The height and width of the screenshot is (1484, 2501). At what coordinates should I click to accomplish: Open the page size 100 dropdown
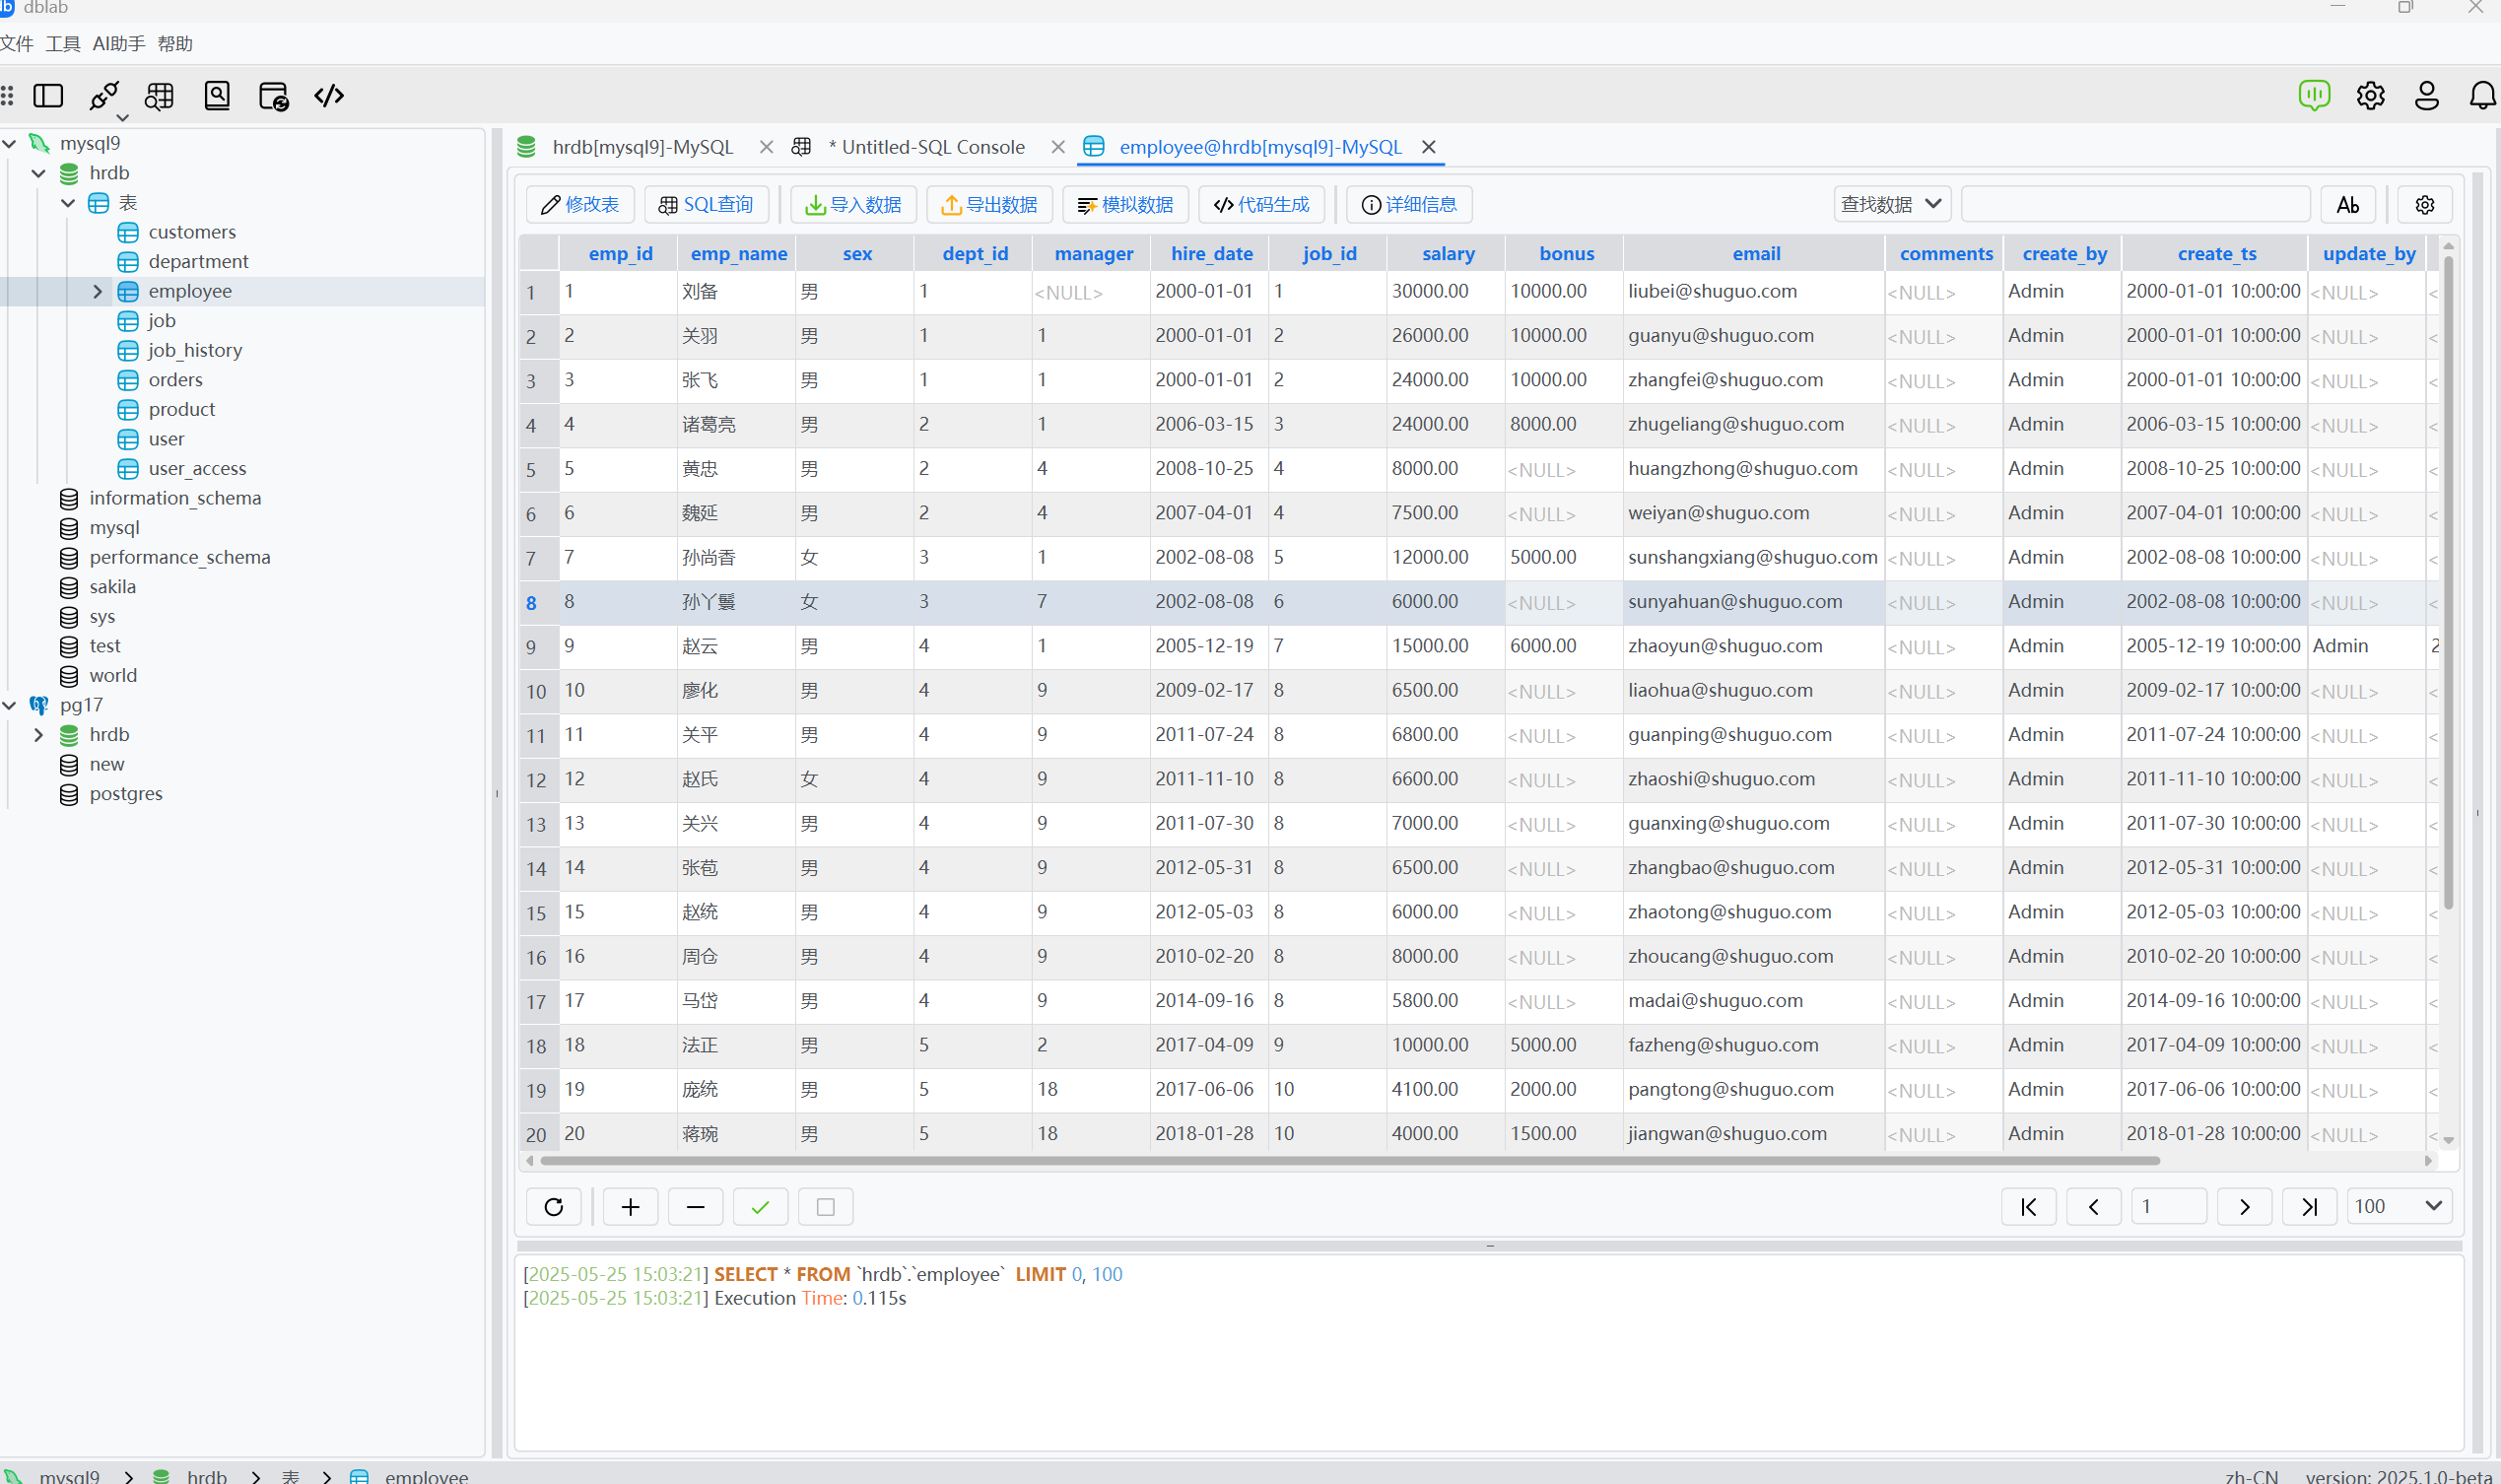(2399, 1206)
